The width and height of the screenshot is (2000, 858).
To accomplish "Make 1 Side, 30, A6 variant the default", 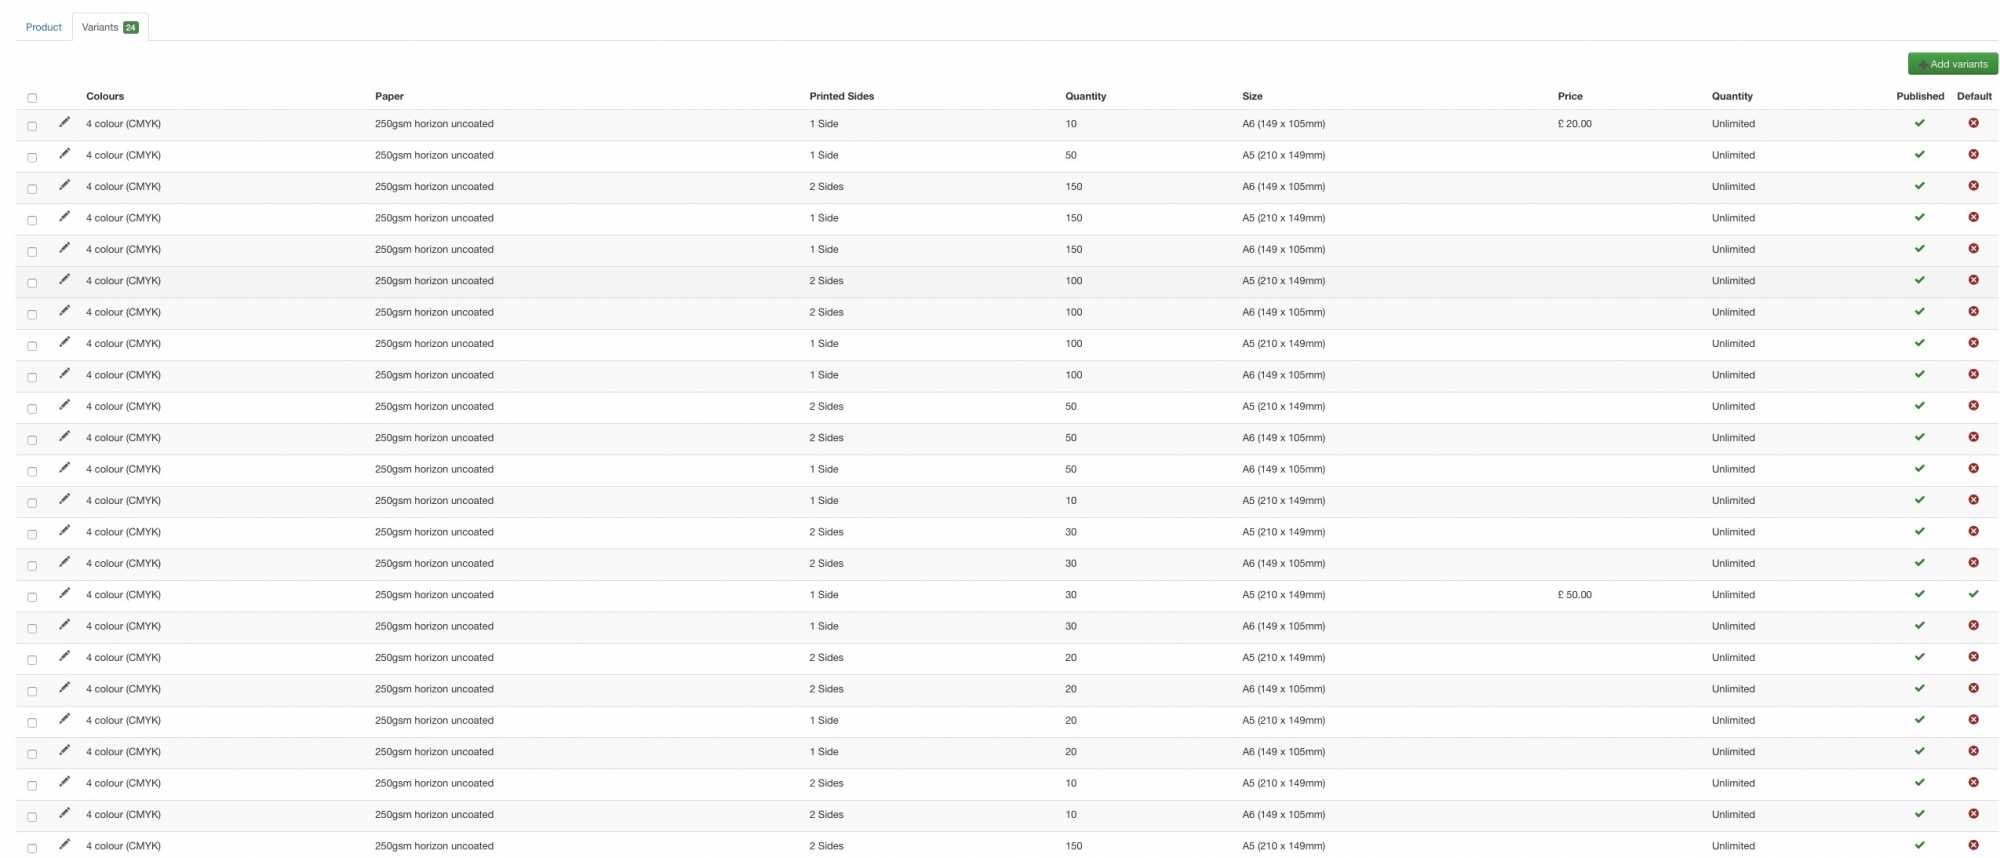I will click(1973, 625).
